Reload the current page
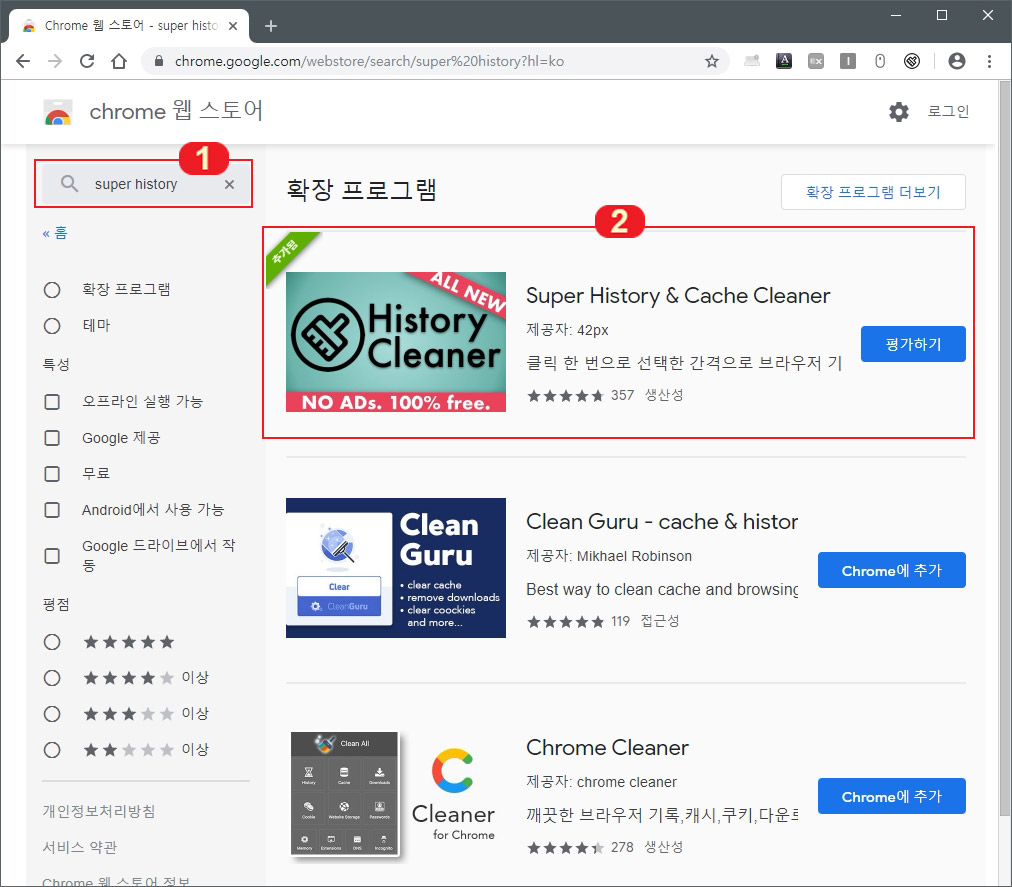 point(87,61)
